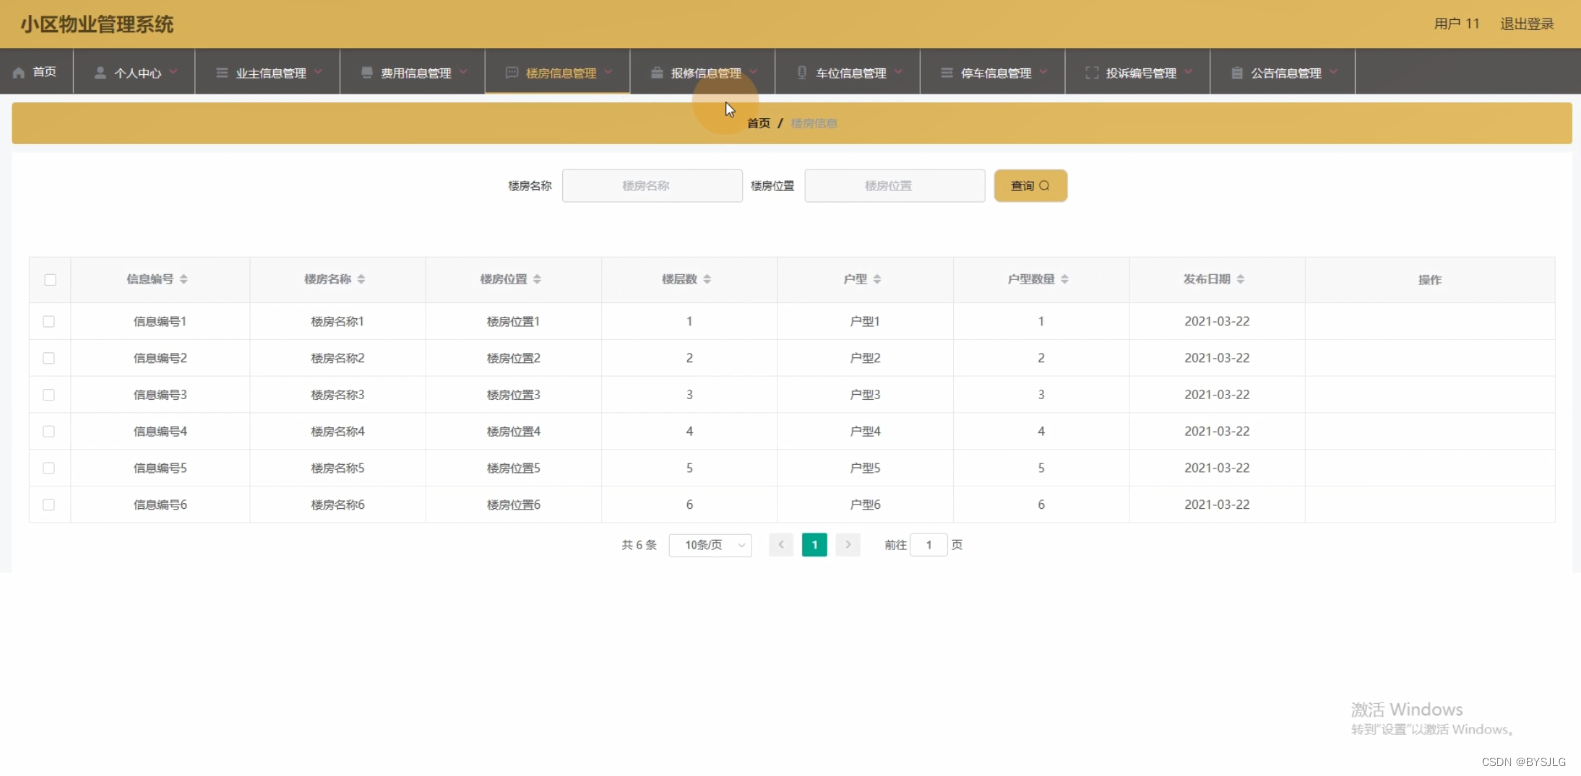Screen dimensions: 1581x776
Task: Click the 共 6 条 total count
Action: [x=639, y=545]
